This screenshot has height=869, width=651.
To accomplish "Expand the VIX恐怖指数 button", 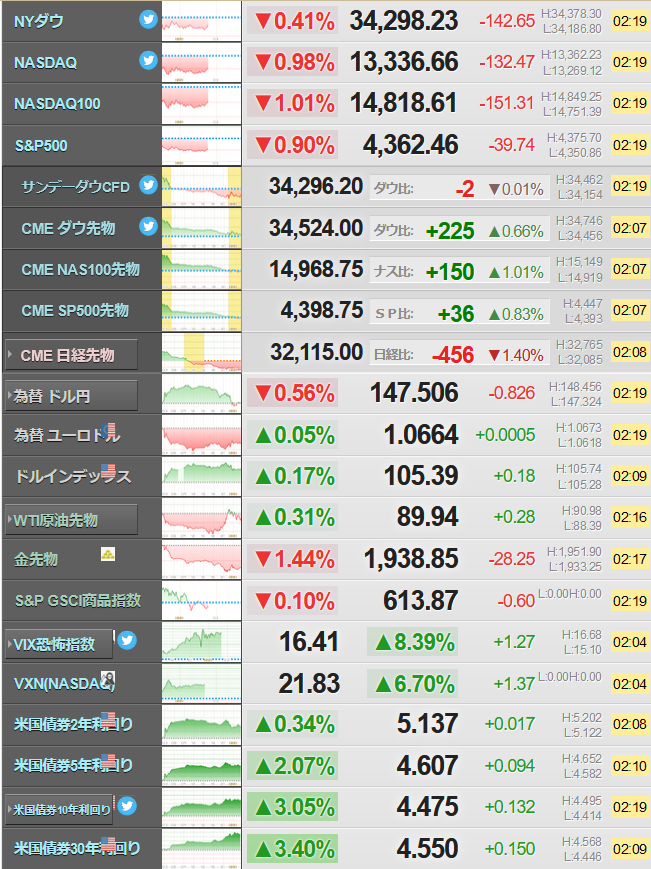I will click(x=59, y=644).
